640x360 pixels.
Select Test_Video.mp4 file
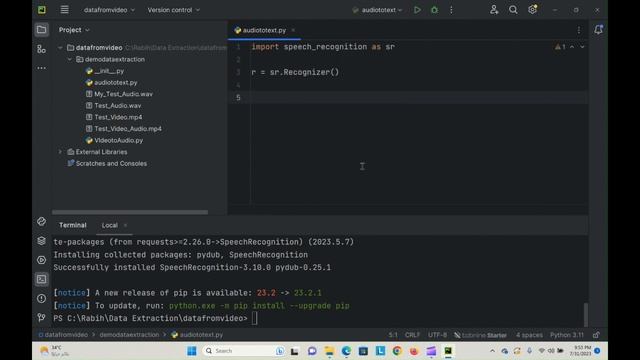[114, 117]
